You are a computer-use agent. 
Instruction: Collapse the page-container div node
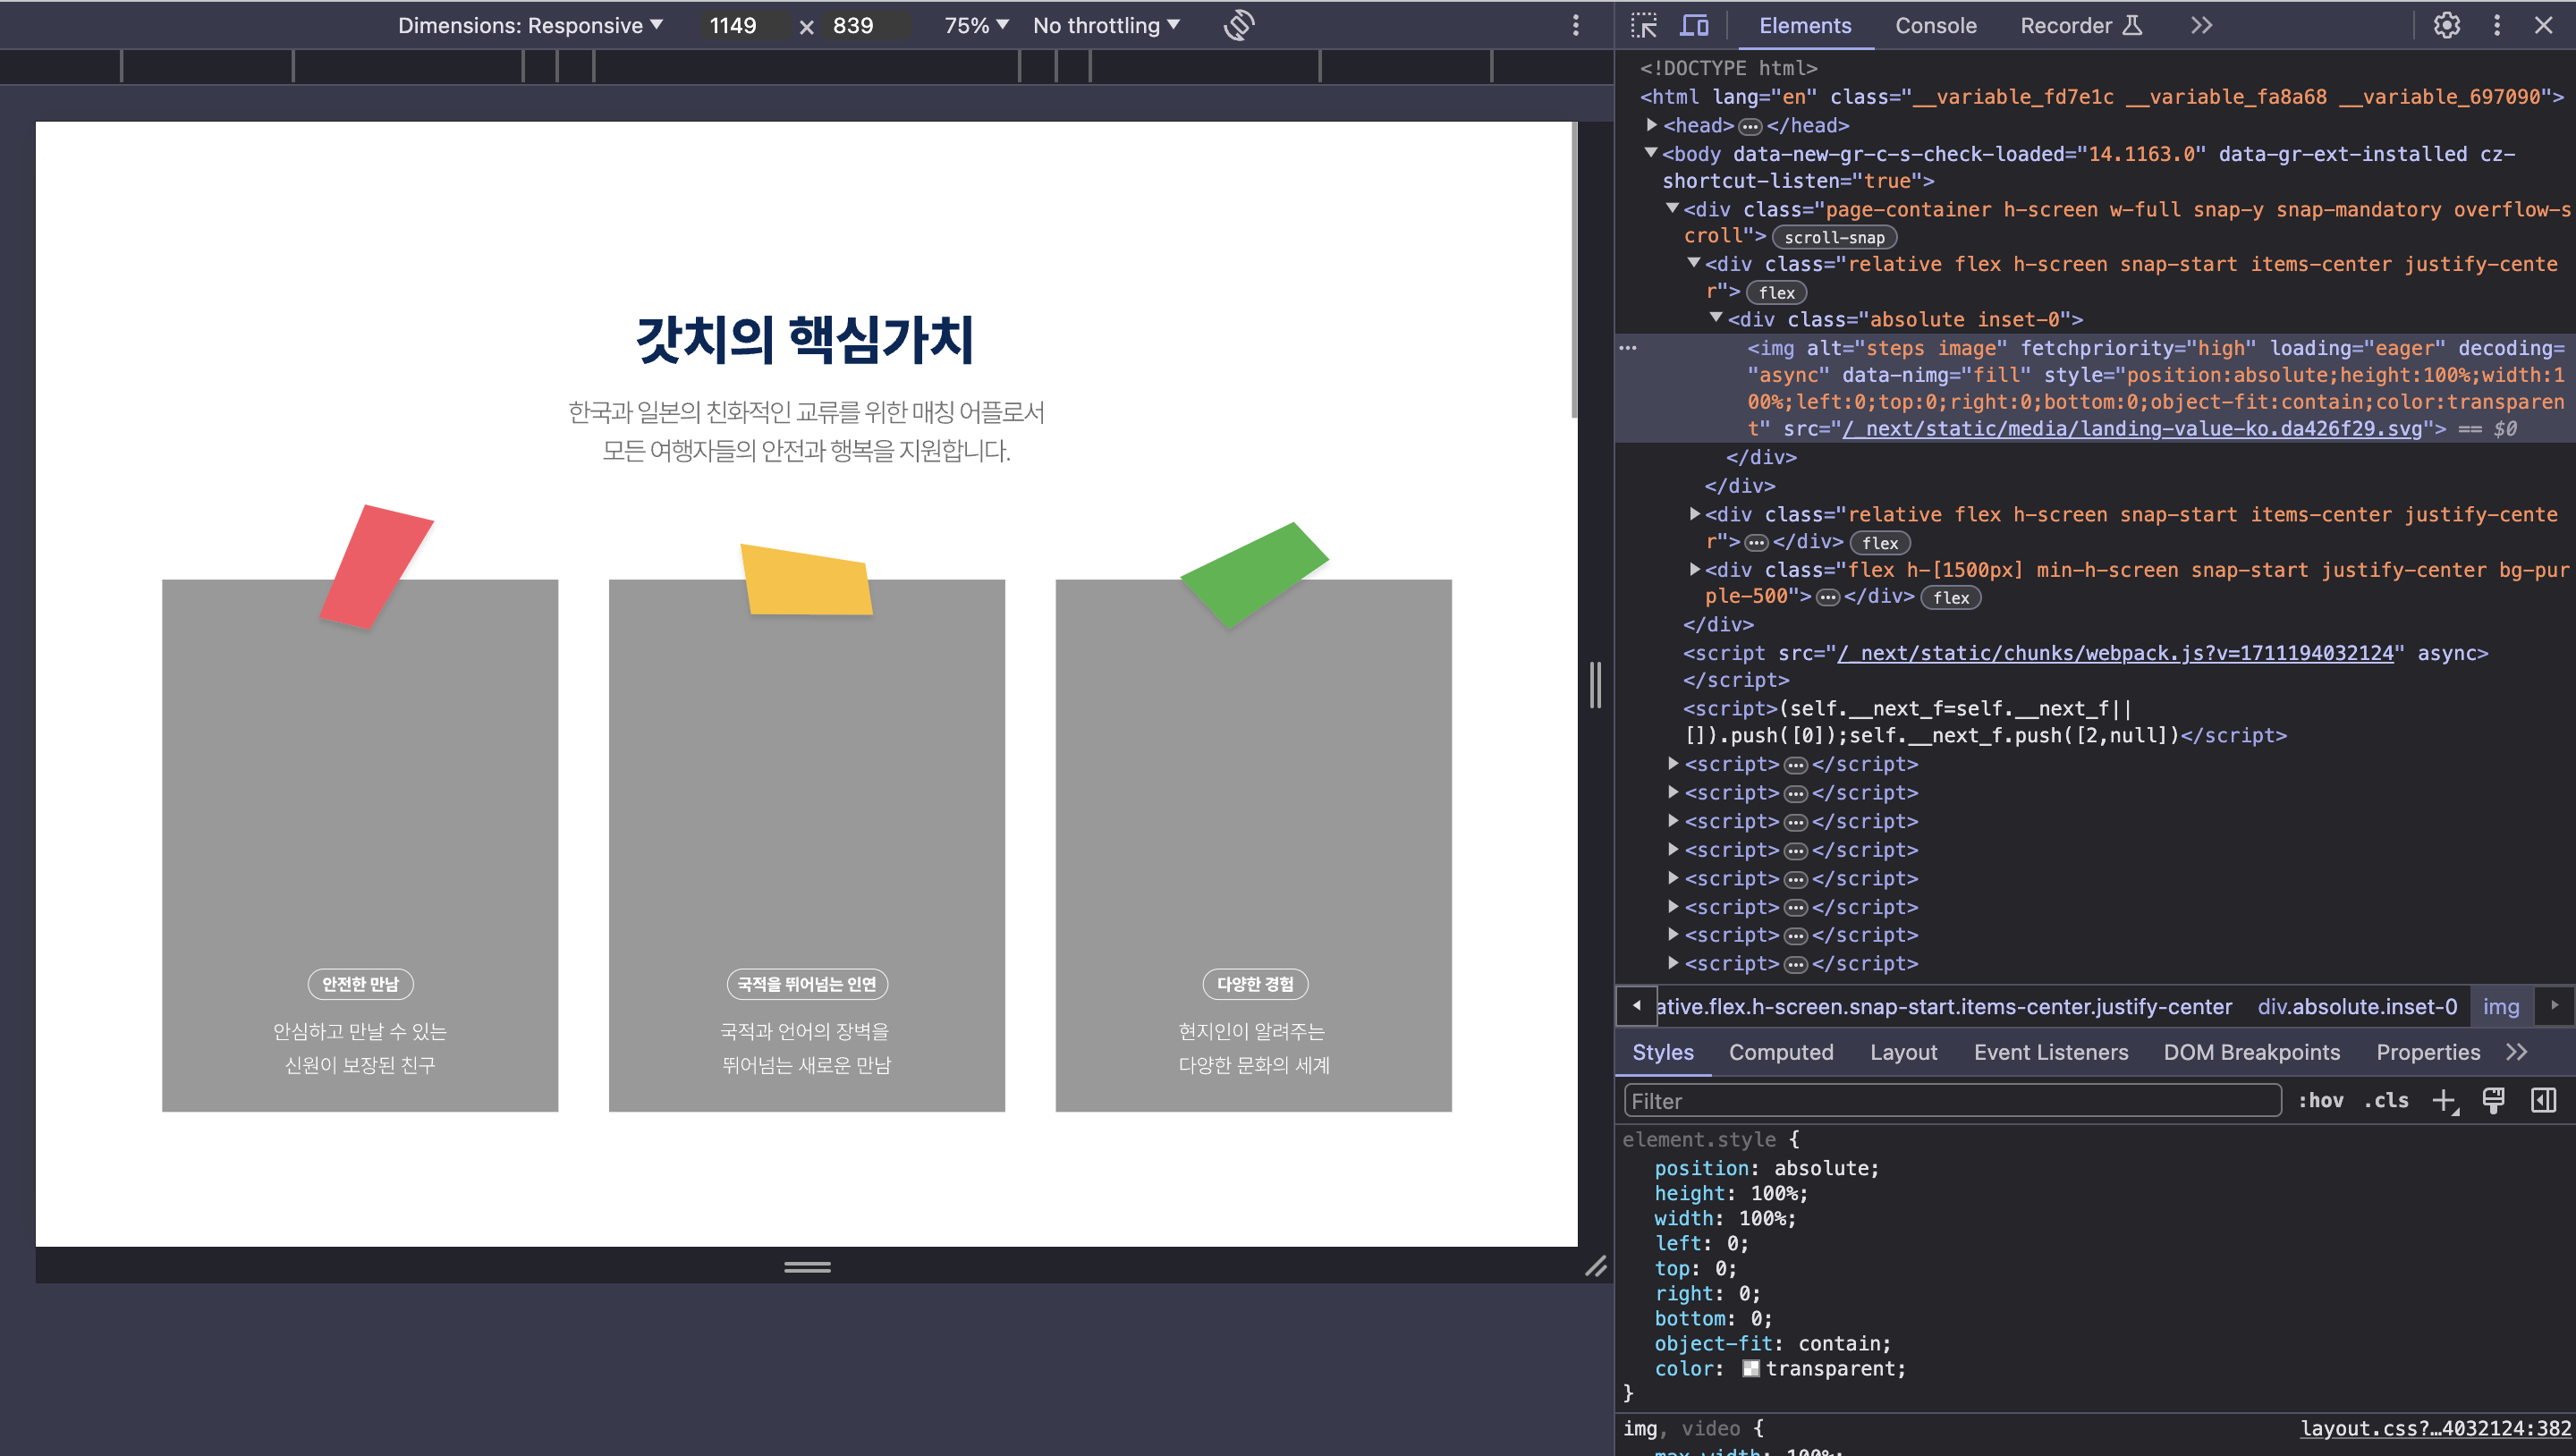click(x=1672, y=208)
